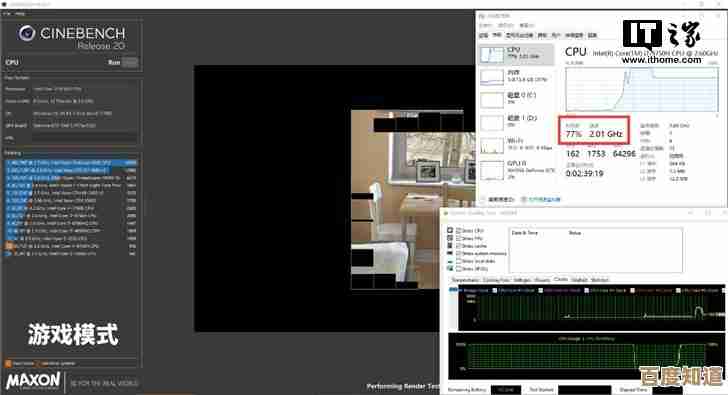
Task: Switch to the 性能 tab in Task Manager
Action: click(497, 35)
